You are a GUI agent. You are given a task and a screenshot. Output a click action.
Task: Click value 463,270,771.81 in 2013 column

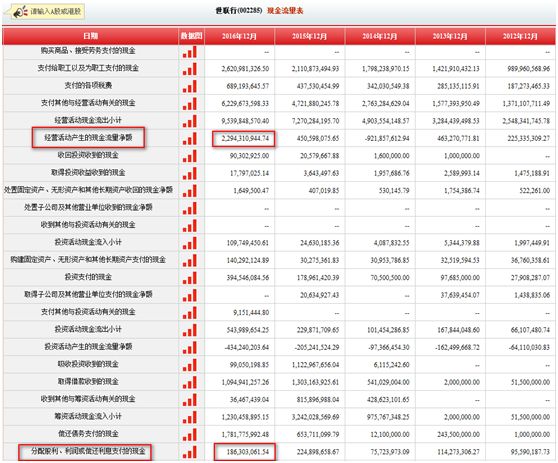pos(458,138)
